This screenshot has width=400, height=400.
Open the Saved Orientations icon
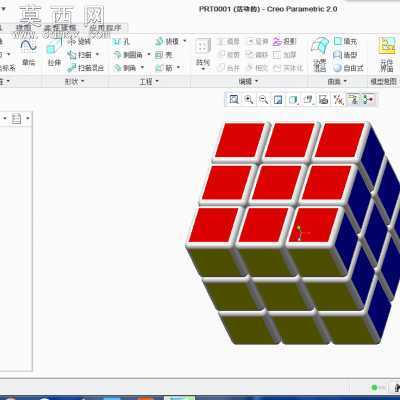pos(309,99)
